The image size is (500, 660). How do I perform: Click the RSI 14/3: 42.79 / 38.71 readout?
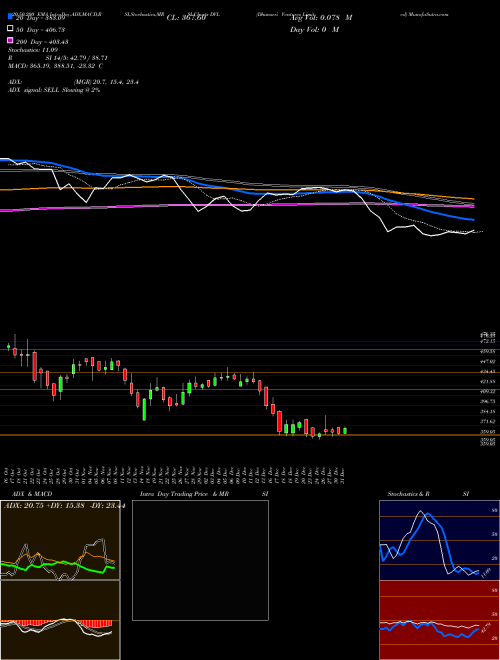[58, 58]
